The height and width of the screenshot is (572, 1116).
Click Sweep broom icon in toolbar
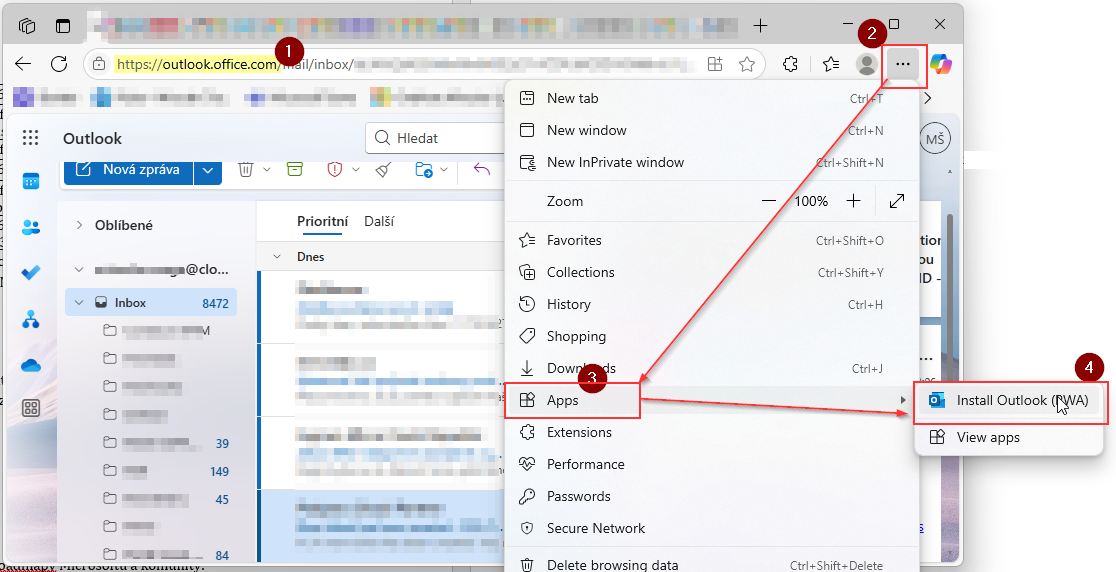click(x=384, y=169)
